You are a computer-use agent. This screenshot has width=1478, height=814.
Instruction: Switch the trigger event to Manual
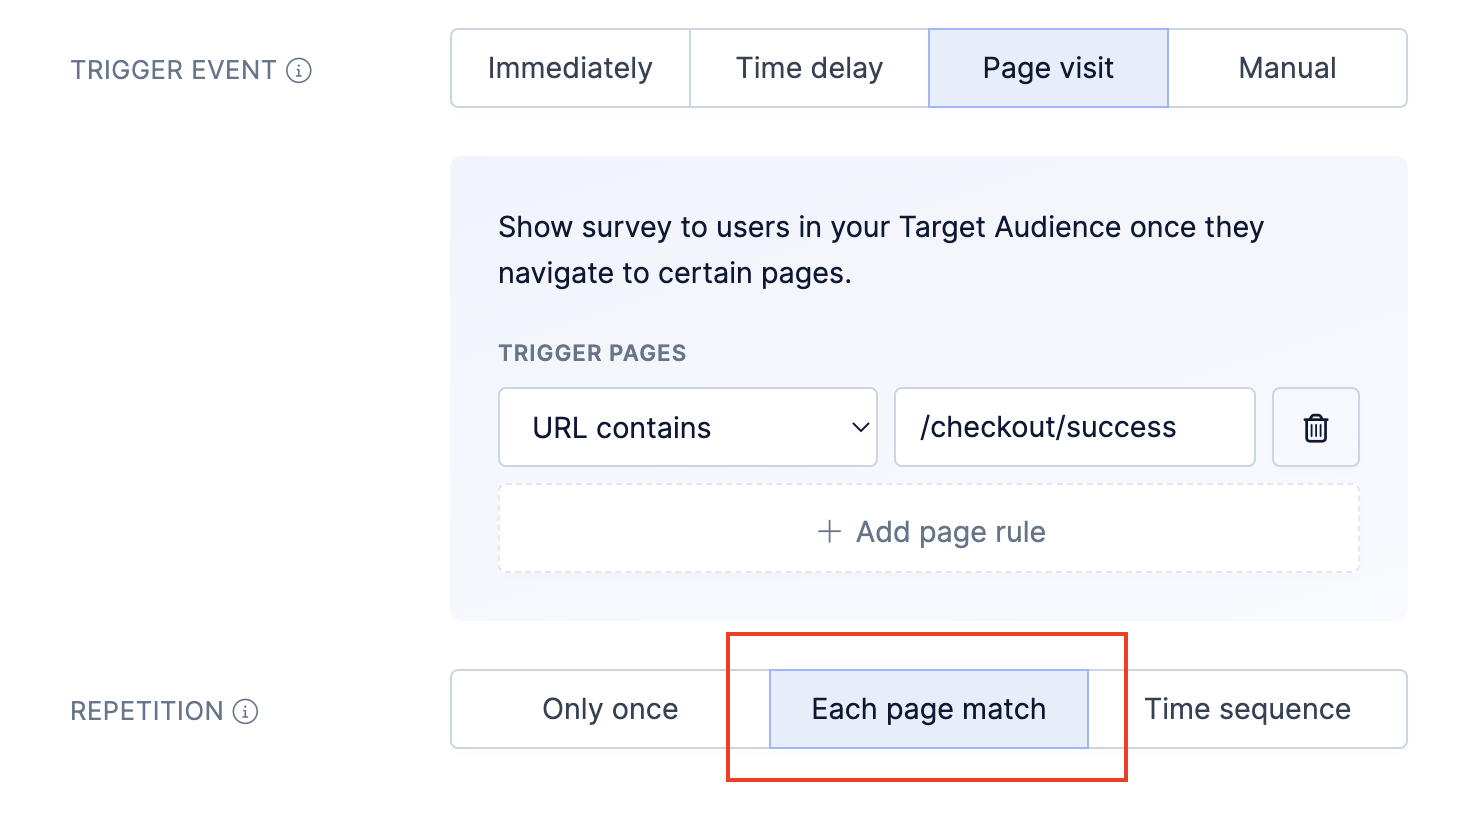click(1287, 68)
